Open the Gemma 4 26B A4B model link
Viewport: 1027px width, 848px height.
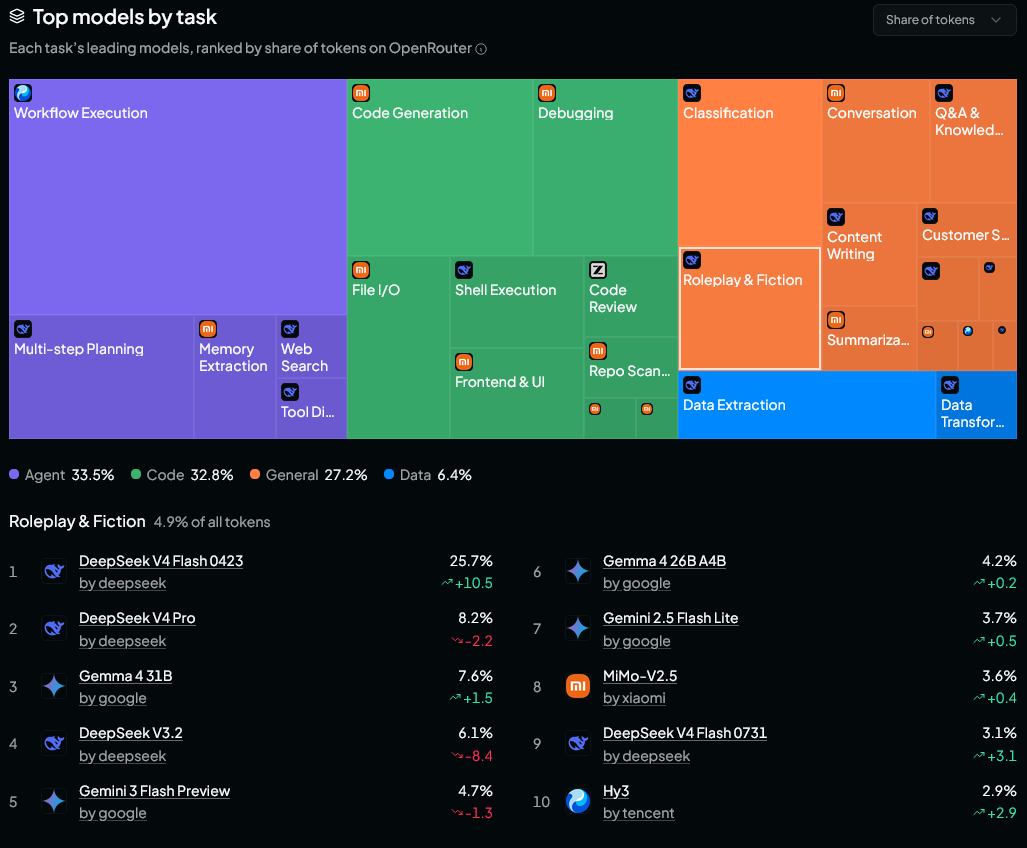pos(664,561)
